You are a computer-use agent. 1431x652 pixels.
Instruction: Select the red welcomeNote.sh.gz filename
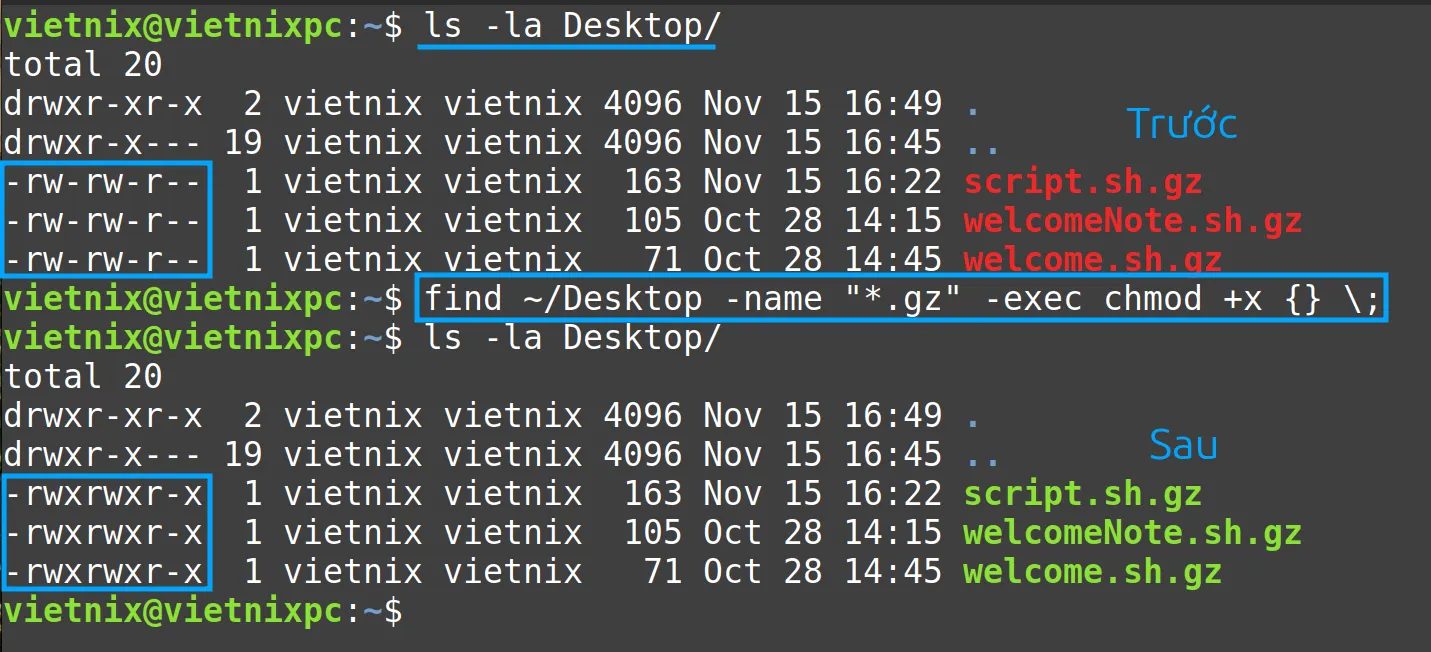coord(1132,221)
